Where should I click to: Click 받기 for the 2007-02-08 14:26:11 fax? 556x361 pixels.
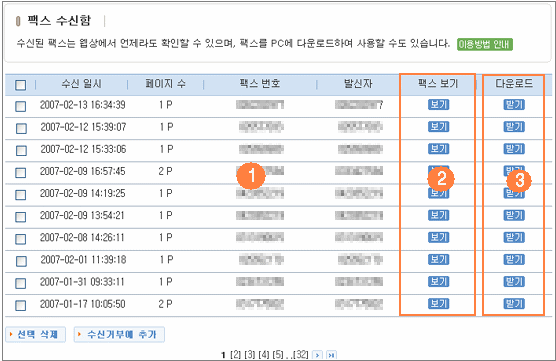point(514,237)
